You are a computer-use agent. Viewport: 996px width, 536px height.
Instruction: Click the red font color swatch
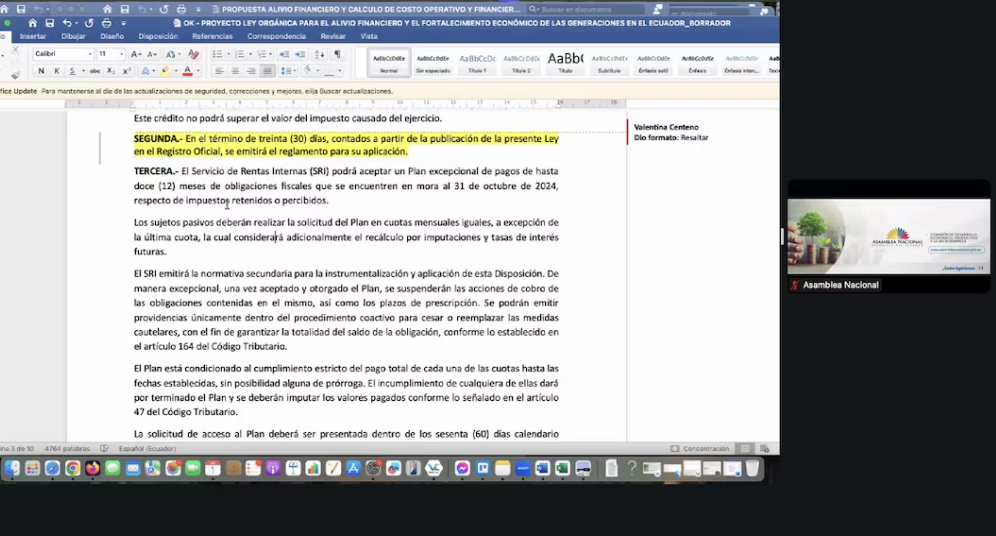click(x=187, y=71)
